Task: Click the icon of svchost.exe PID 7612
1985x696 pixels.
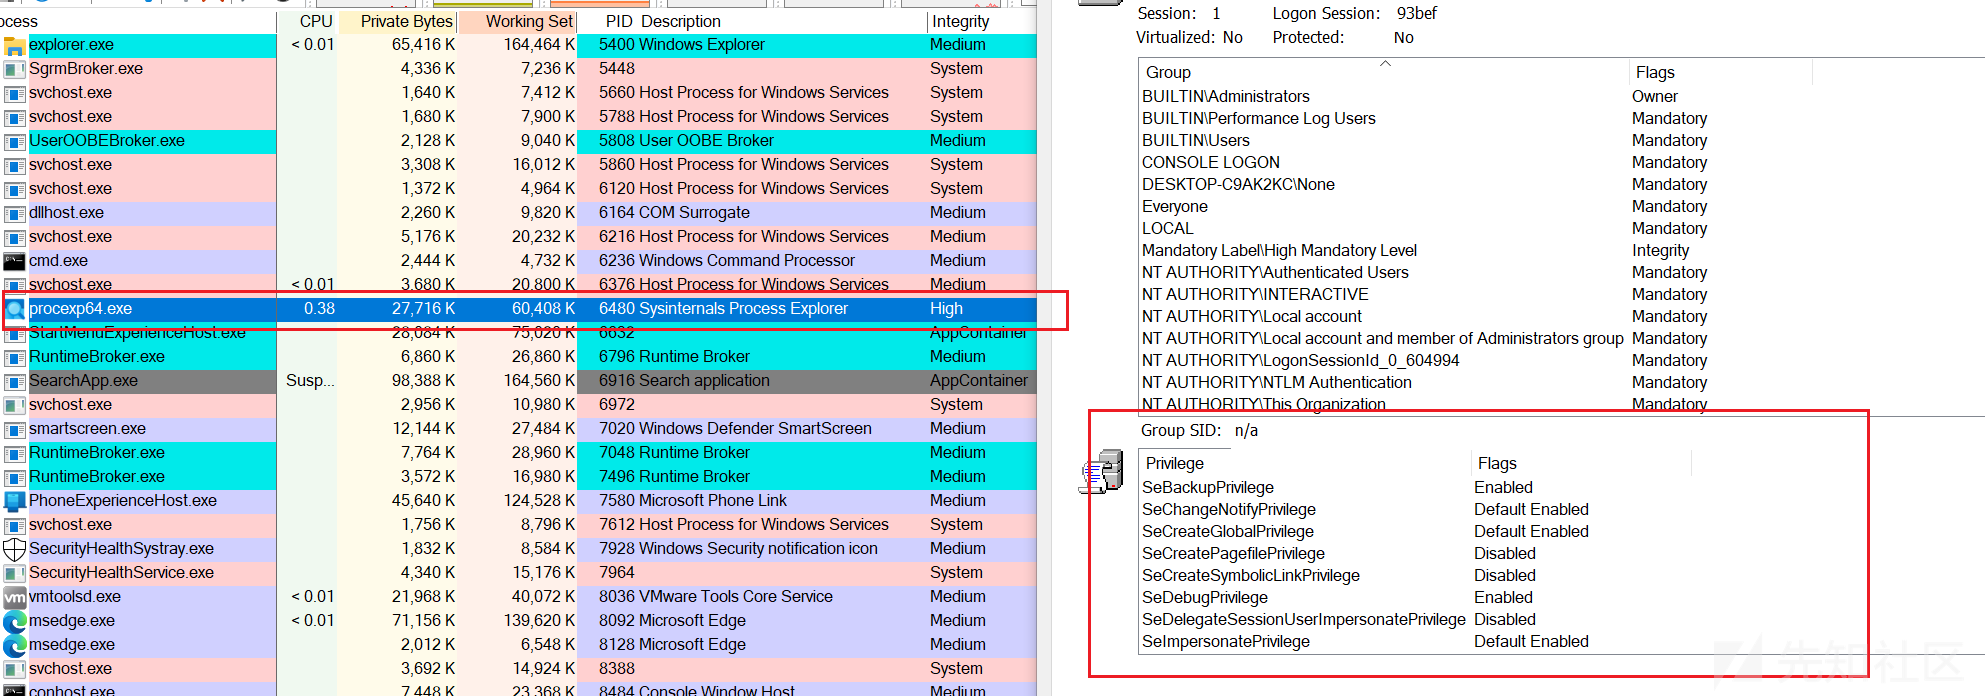Action: (x=14, y=526)
